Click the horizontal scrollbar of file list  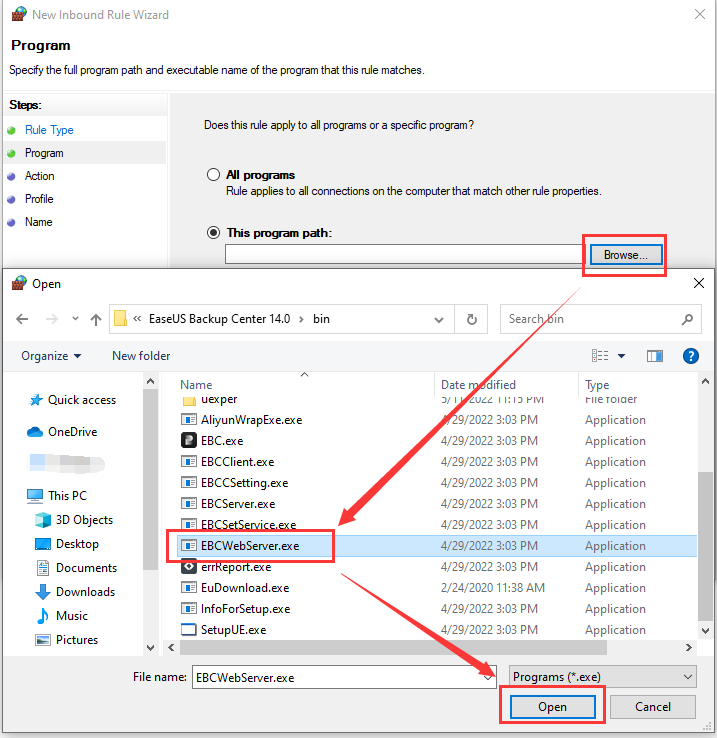point(393,648)
